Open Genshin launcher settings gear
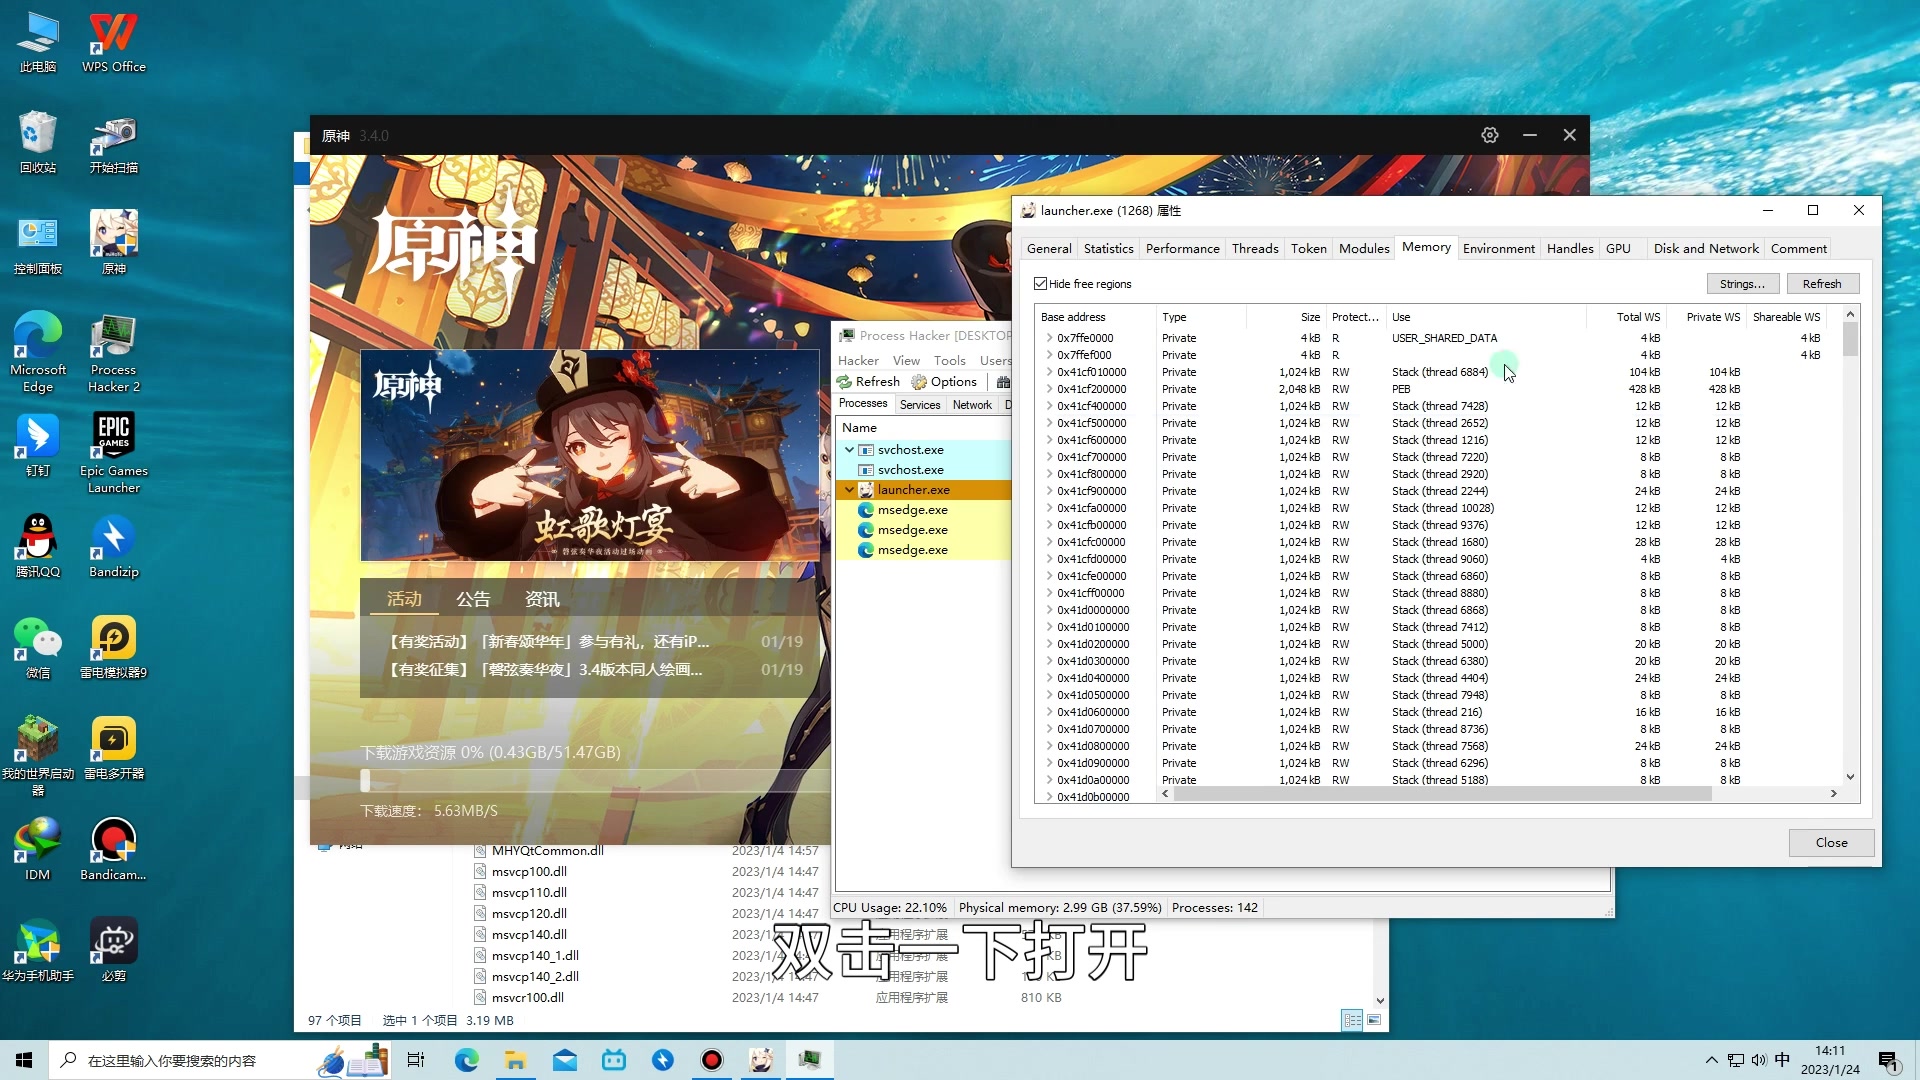 coord(1489,135)
